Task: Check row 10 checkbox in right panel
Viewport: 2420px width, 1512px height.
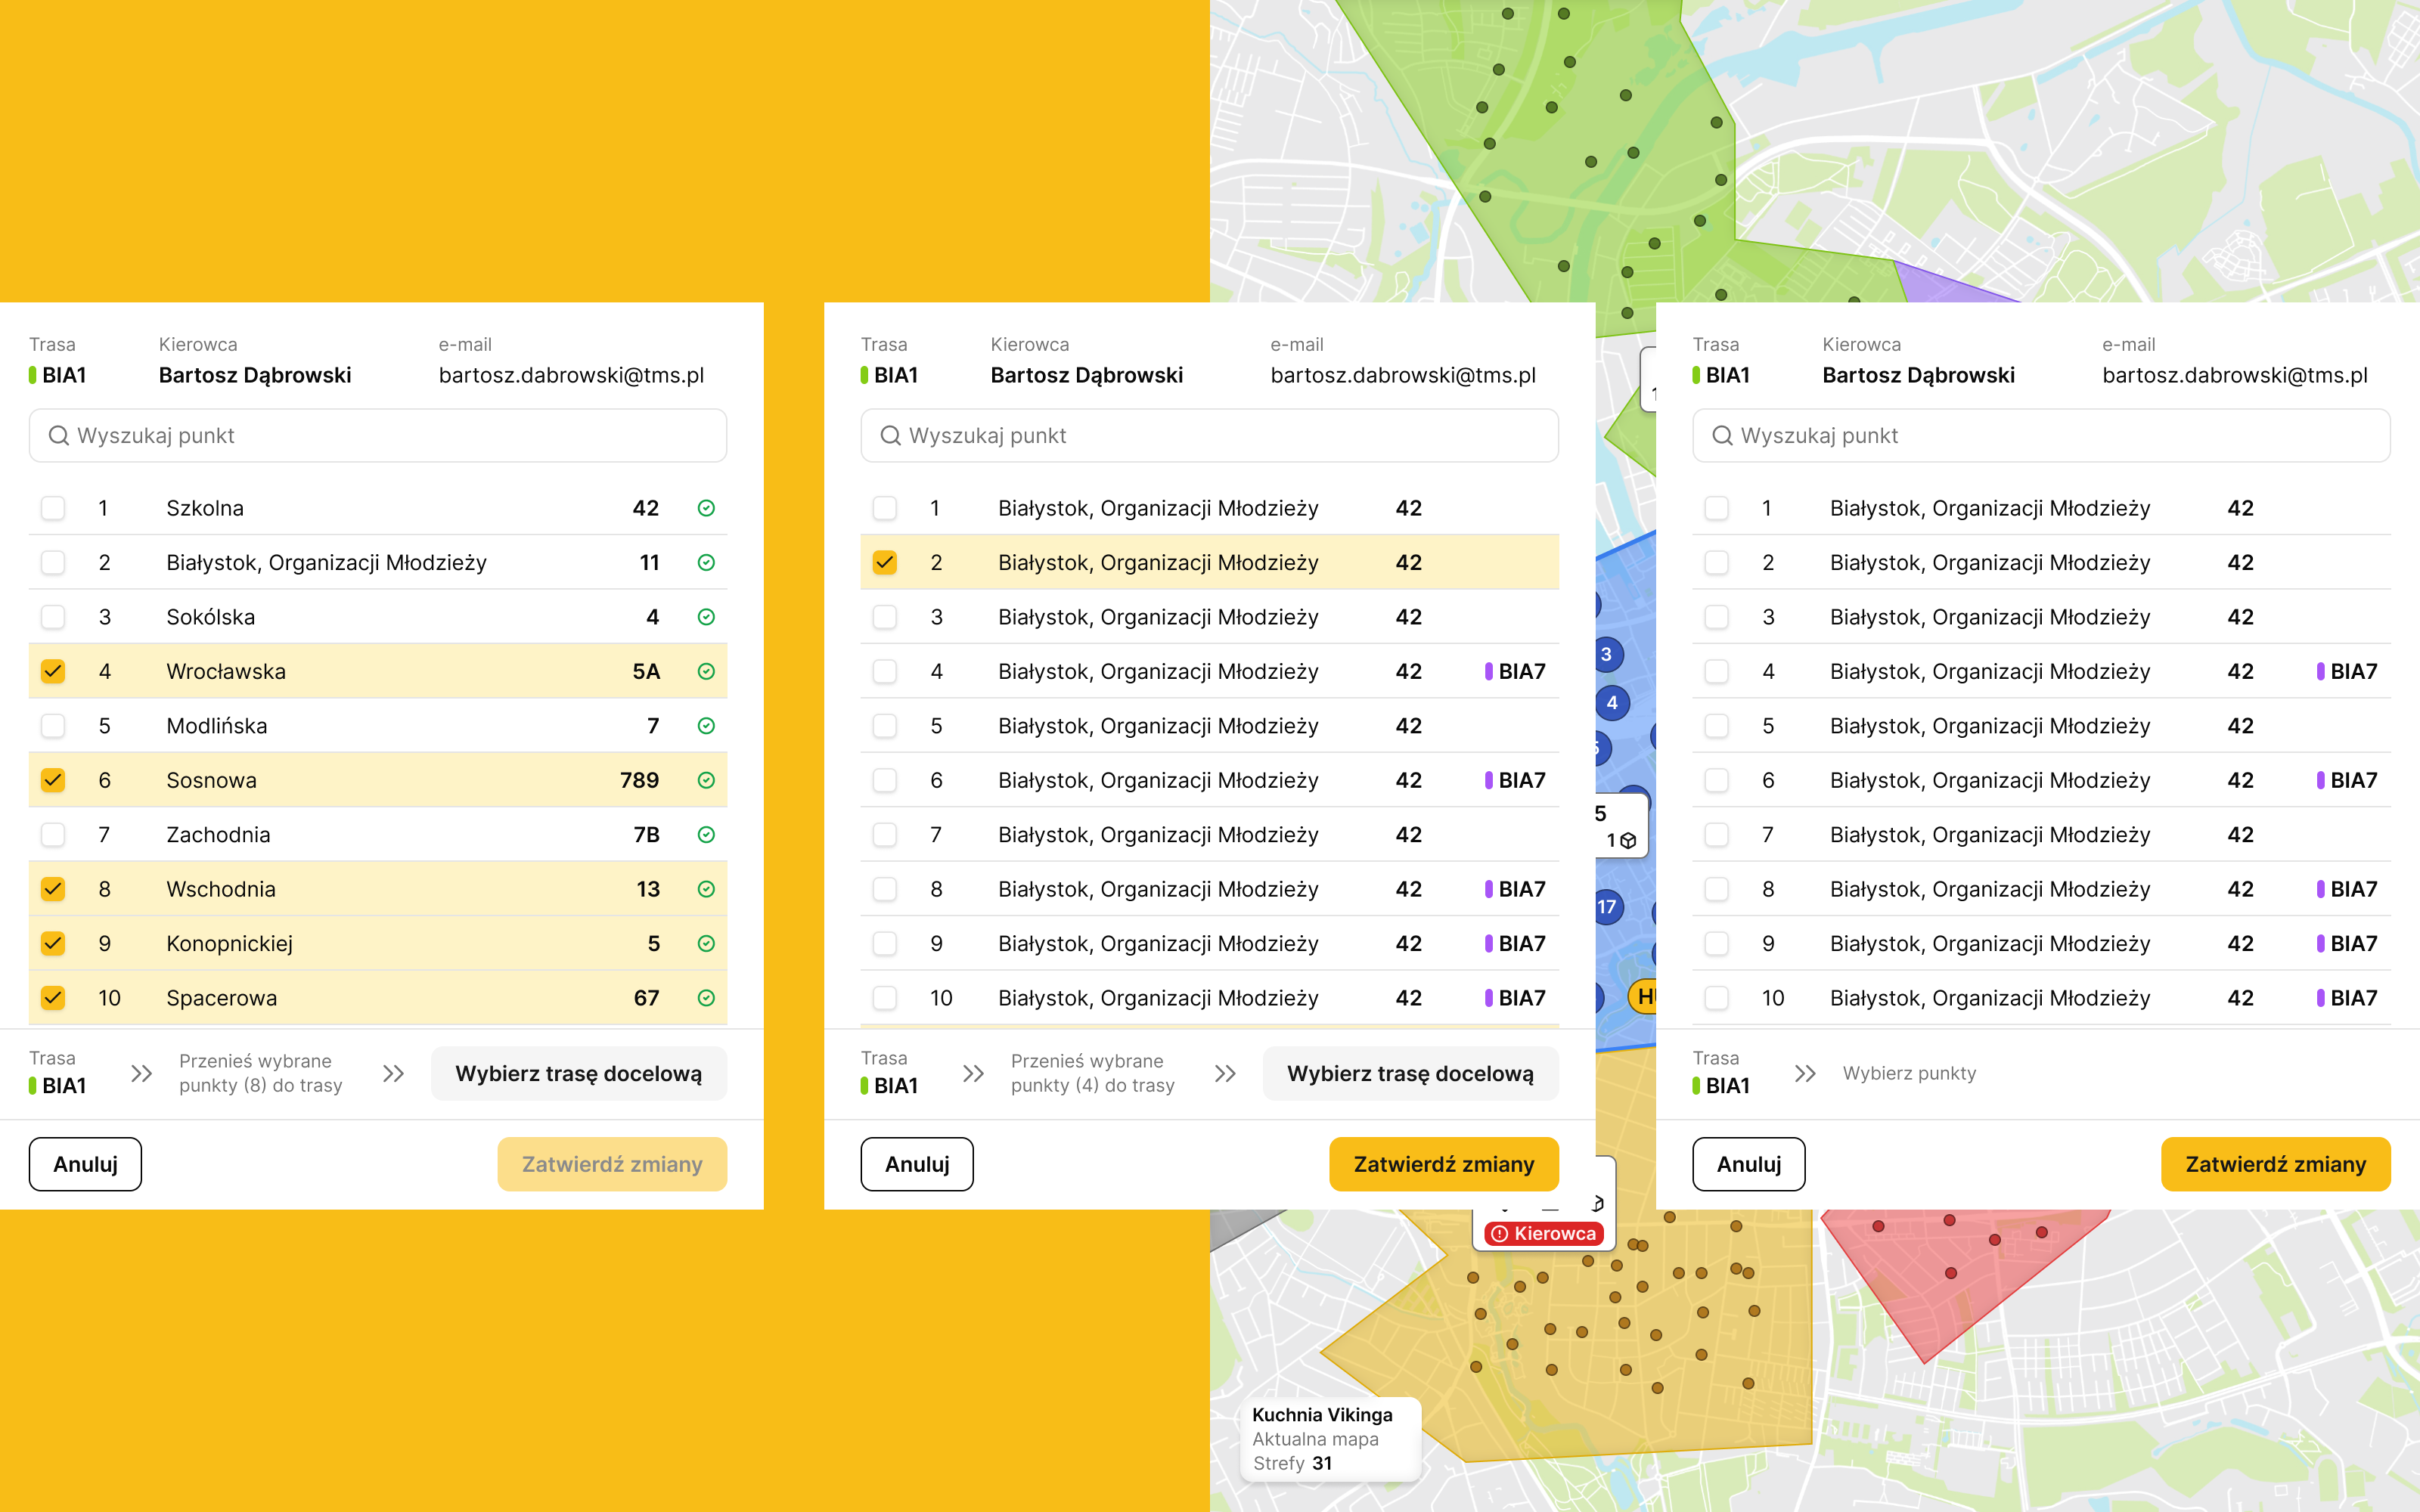Action: tap(1717, 998)
